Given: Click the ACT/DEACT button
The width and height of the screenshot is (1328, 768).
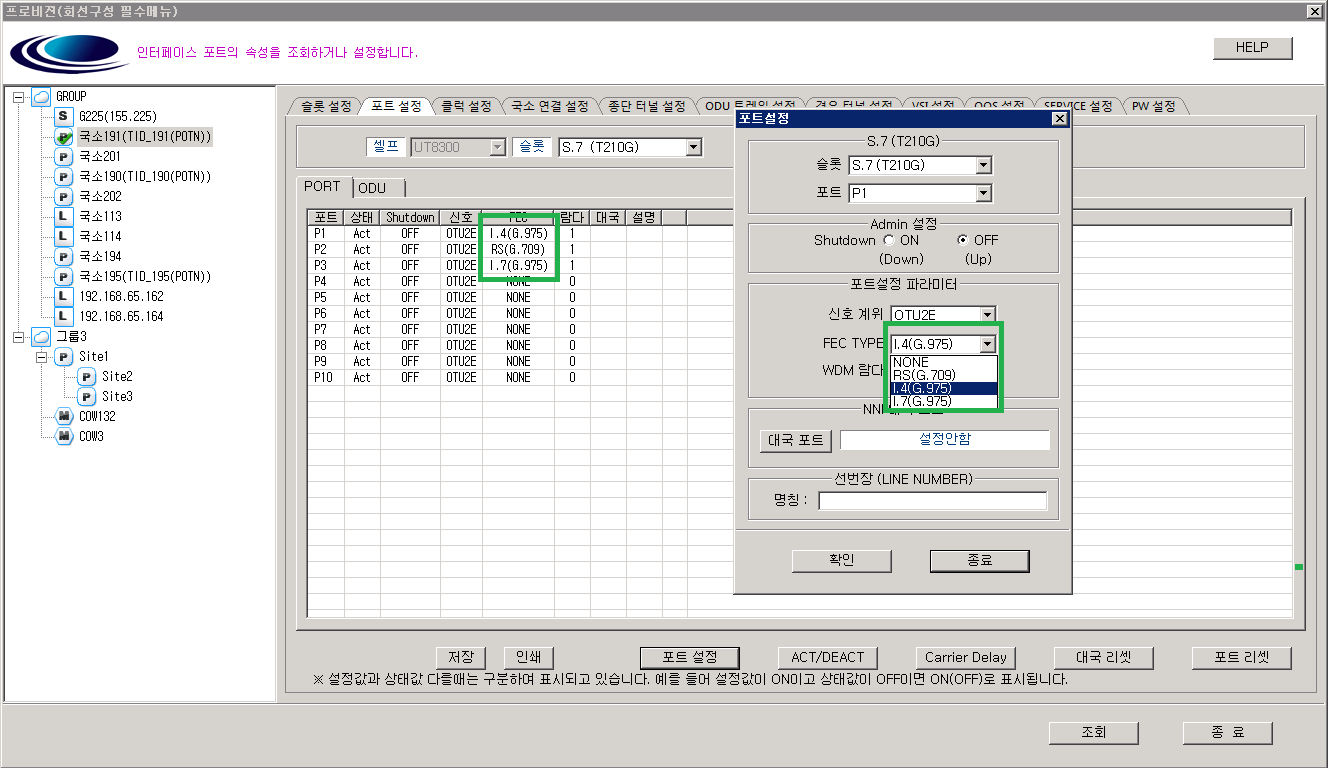Looking at the screenshot, I should point(827,658).
